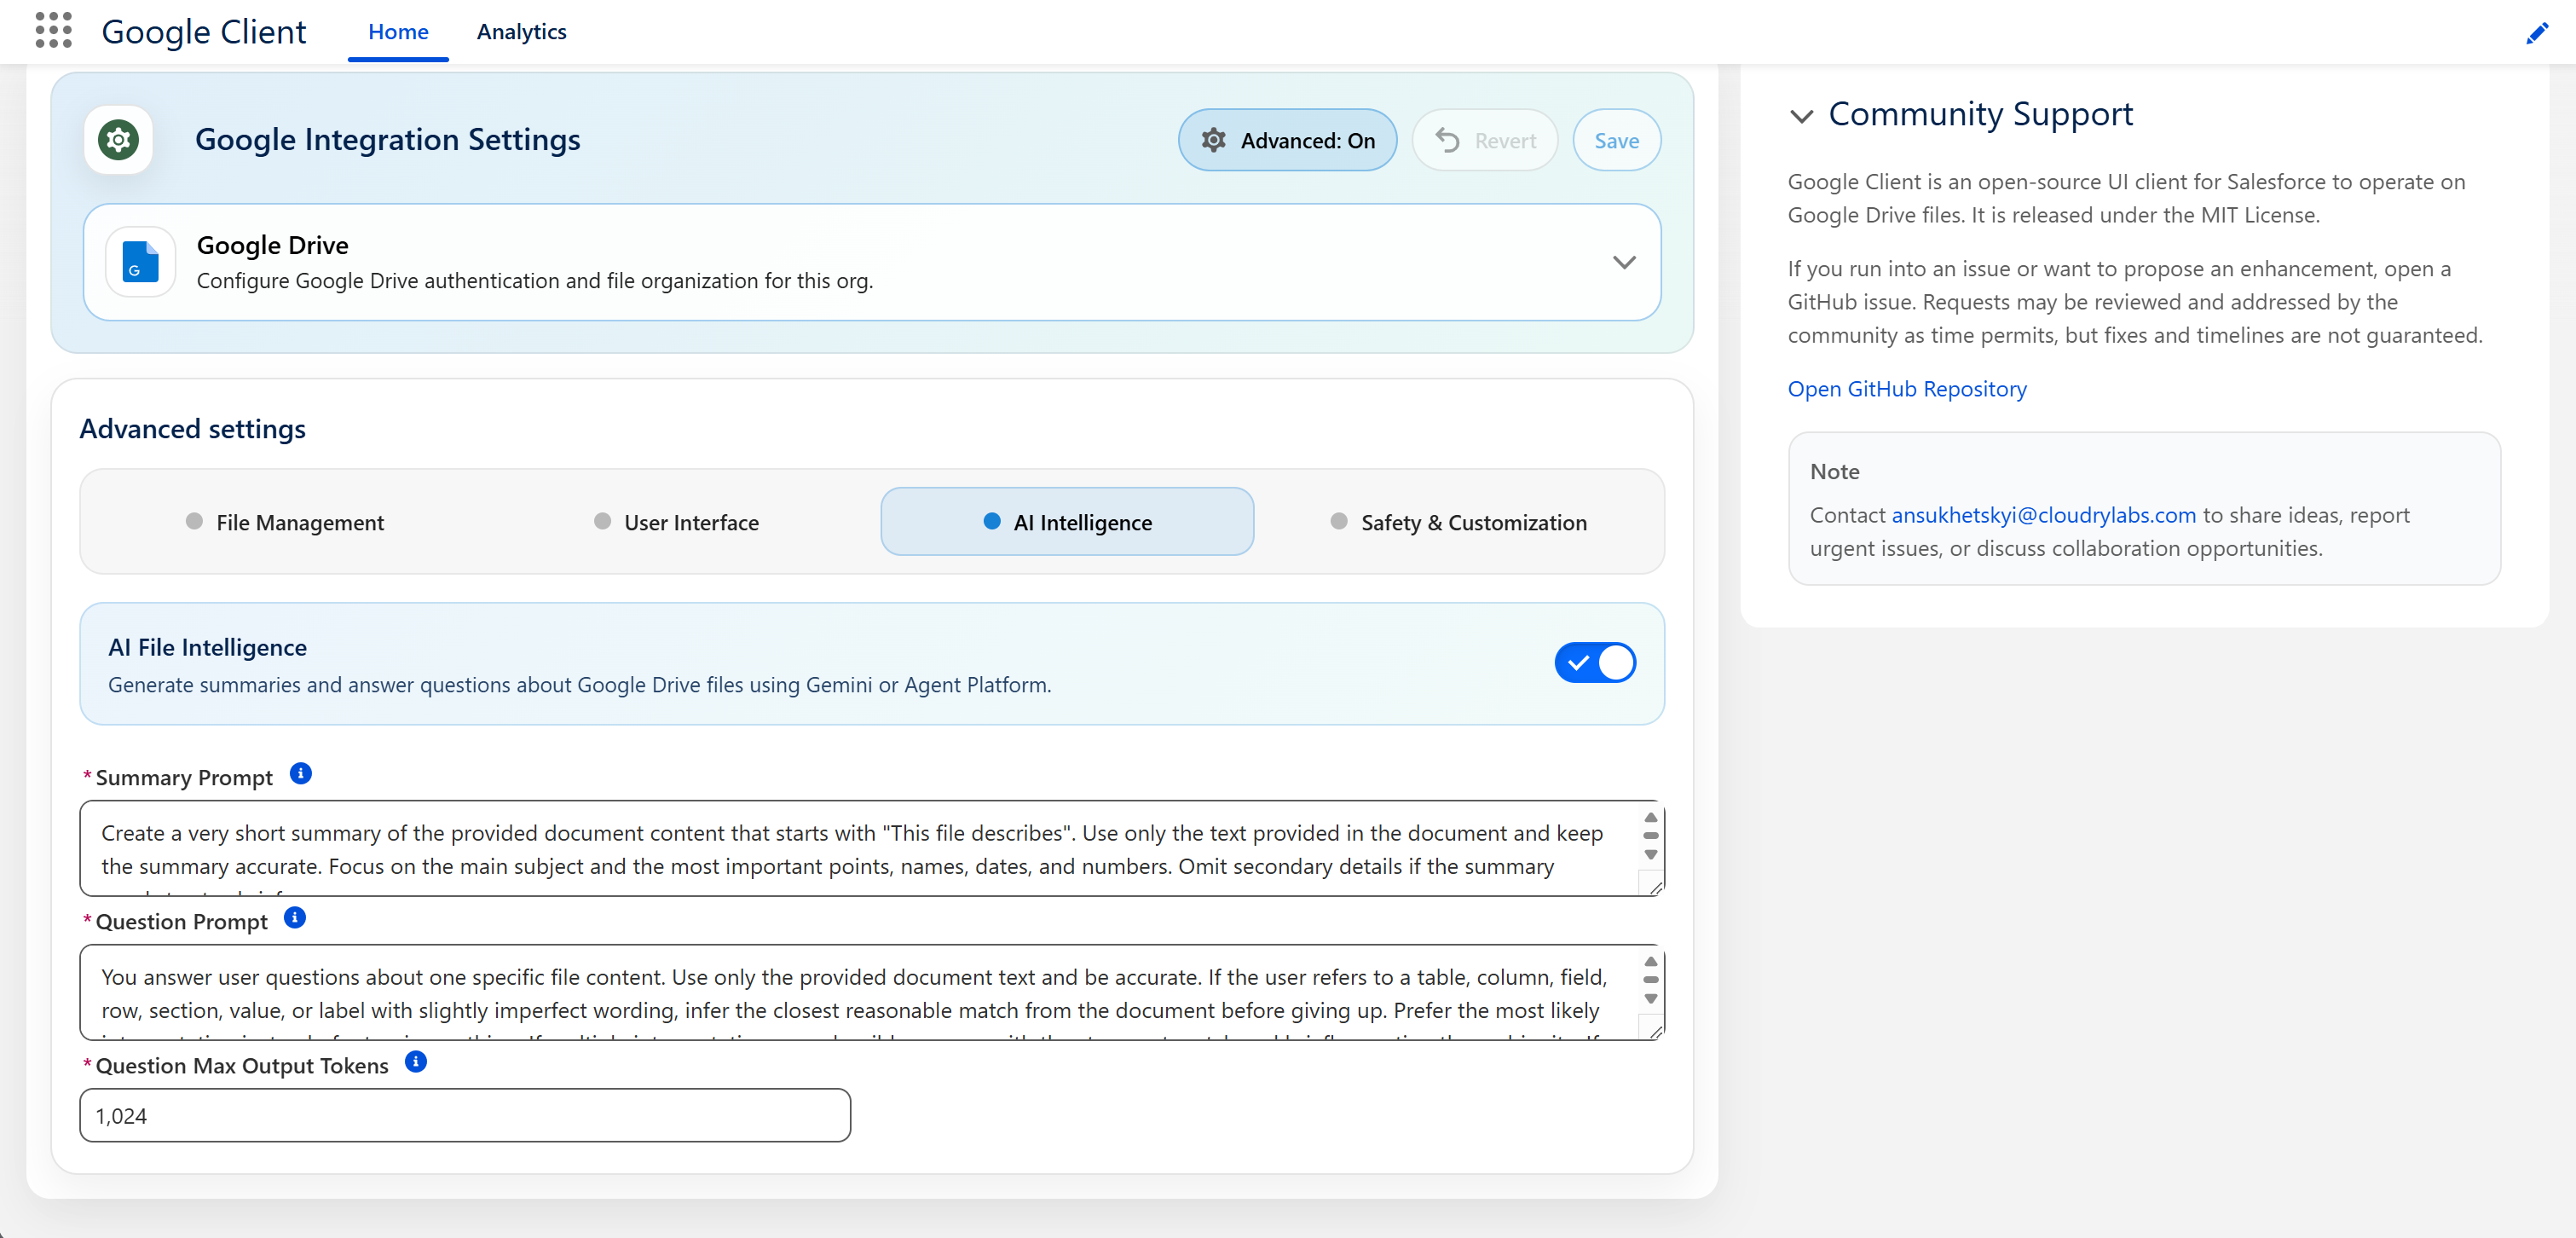Select the AI Intelligence settings tab
The height and width of the screenshot is (1238, 2576).
pyautogui.click(x=1067, y=522)
